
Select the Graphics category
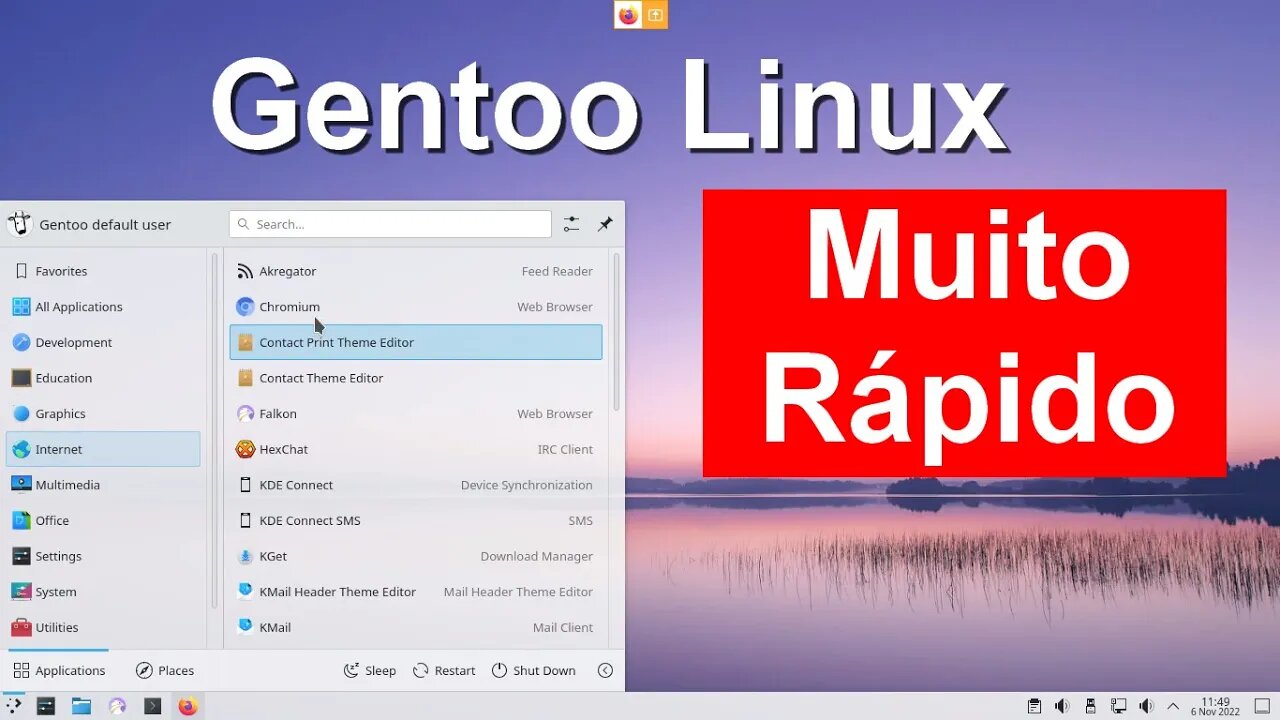coord(103,414)
